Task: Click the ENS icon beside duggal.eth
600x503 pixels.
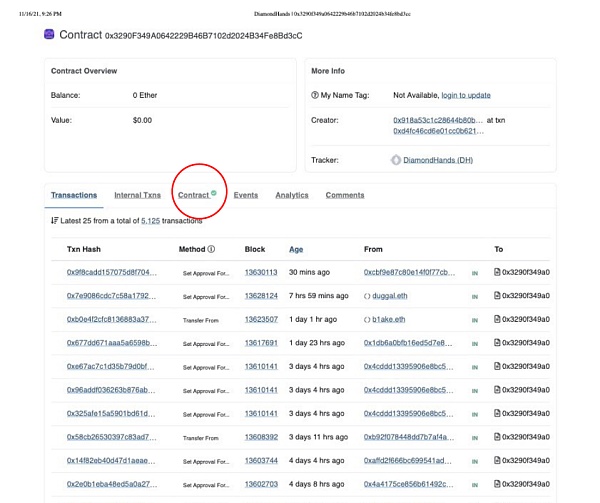Action: coord(368,296)
